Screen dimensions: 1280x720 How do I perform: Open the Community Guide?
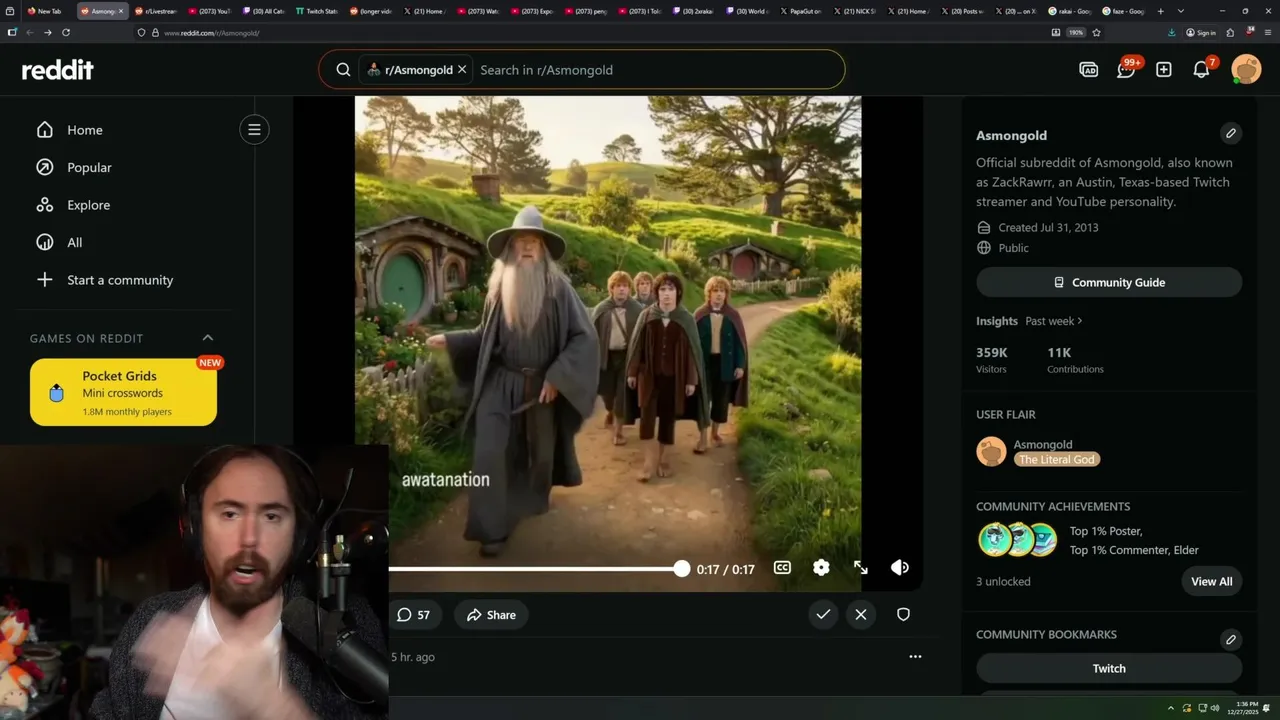(1109, 282)
